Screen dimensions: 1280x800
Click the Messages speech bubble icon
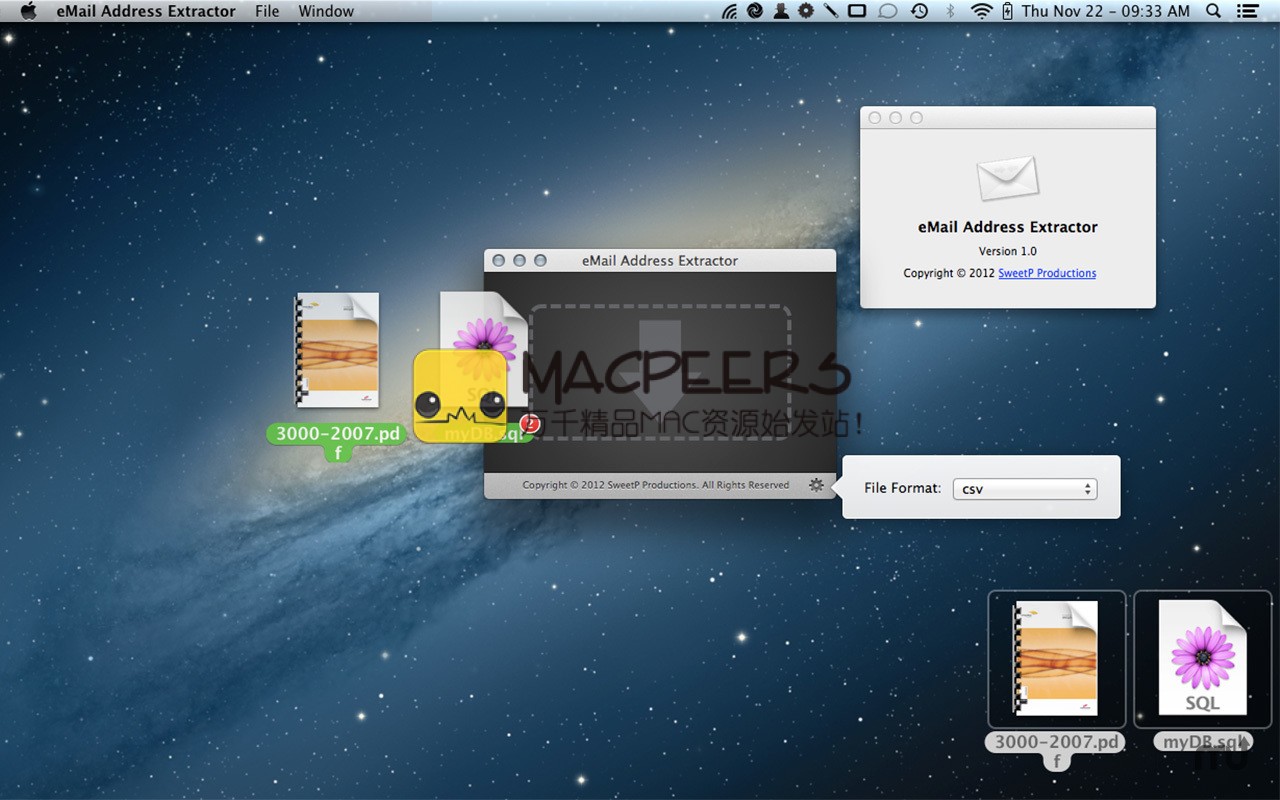887,11
